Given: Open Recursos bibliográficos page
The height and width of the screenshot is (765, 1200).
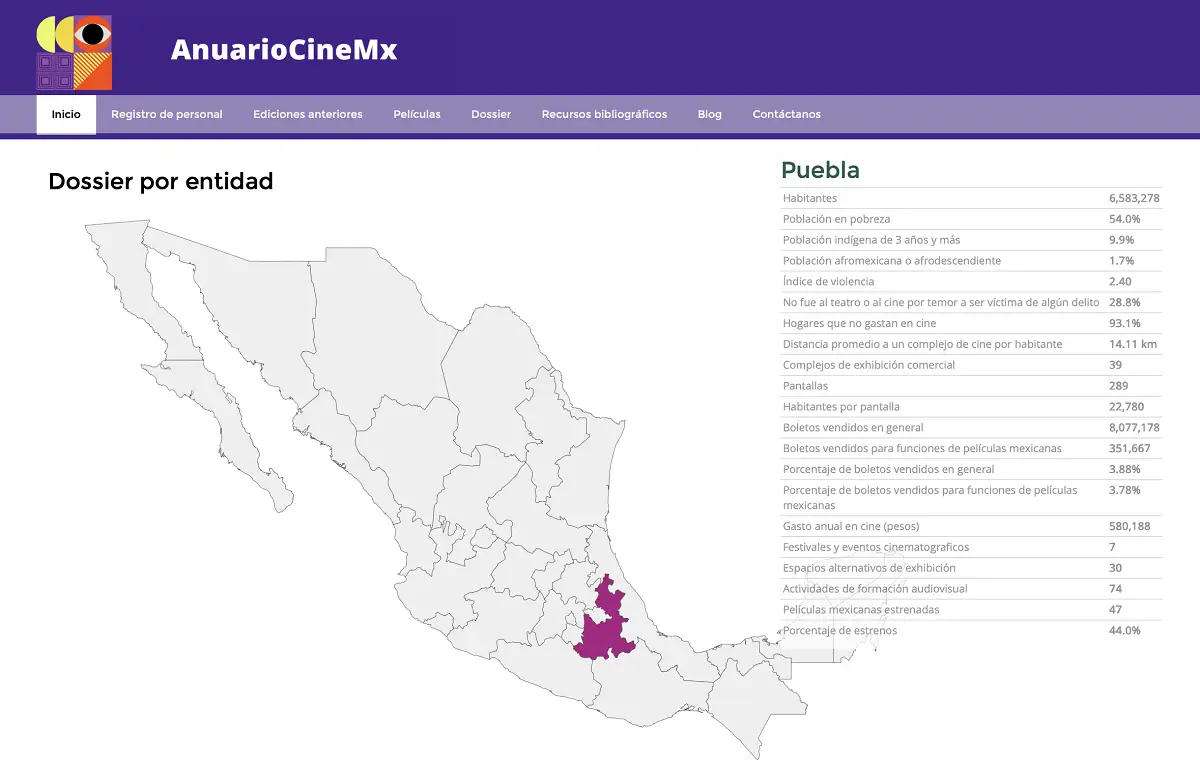Looking at the screenshot, I should (604, 114).
